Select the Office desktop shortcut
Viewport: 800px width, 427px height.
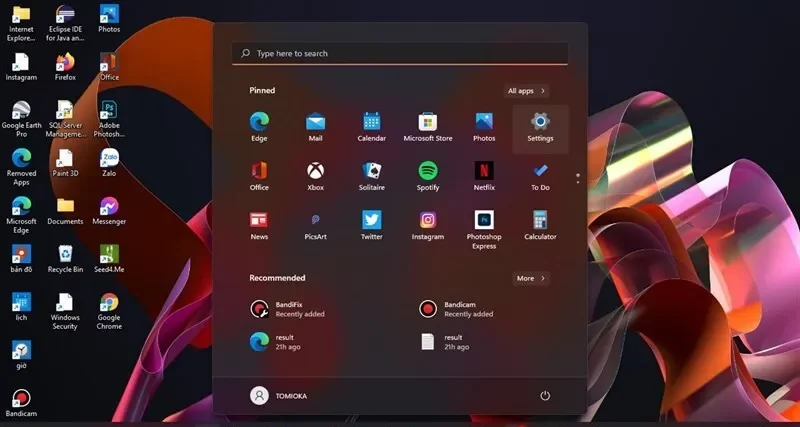(x=109, y=67)
